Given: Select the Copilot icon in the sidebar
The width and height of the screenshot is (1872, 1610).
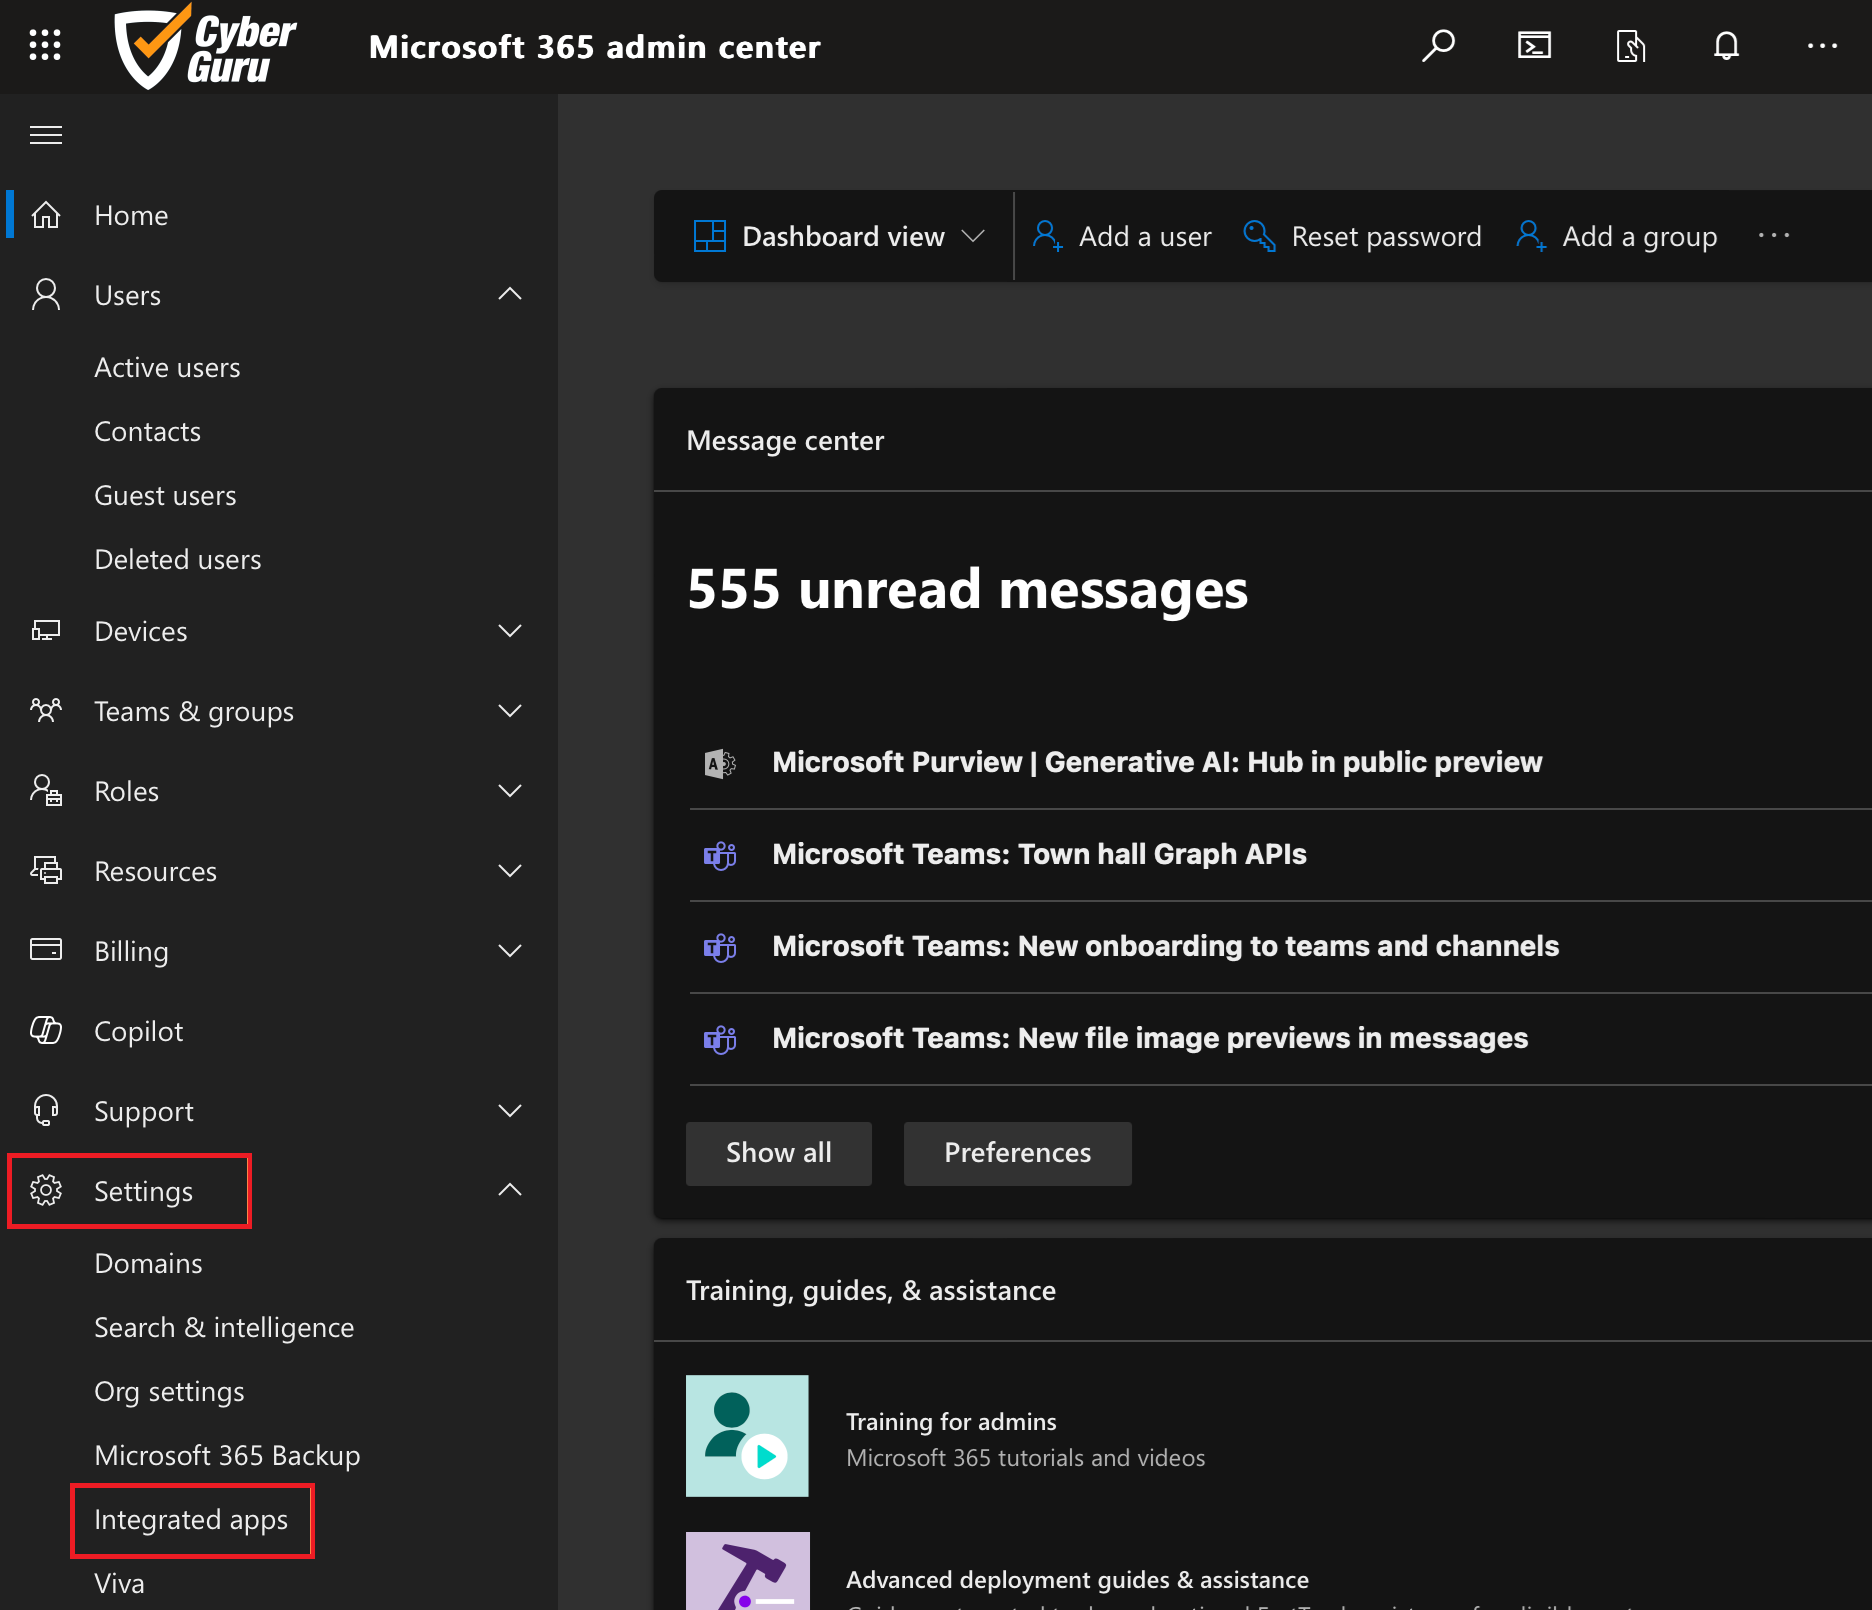Looking at the screenshot, I should pos(46,1031).
